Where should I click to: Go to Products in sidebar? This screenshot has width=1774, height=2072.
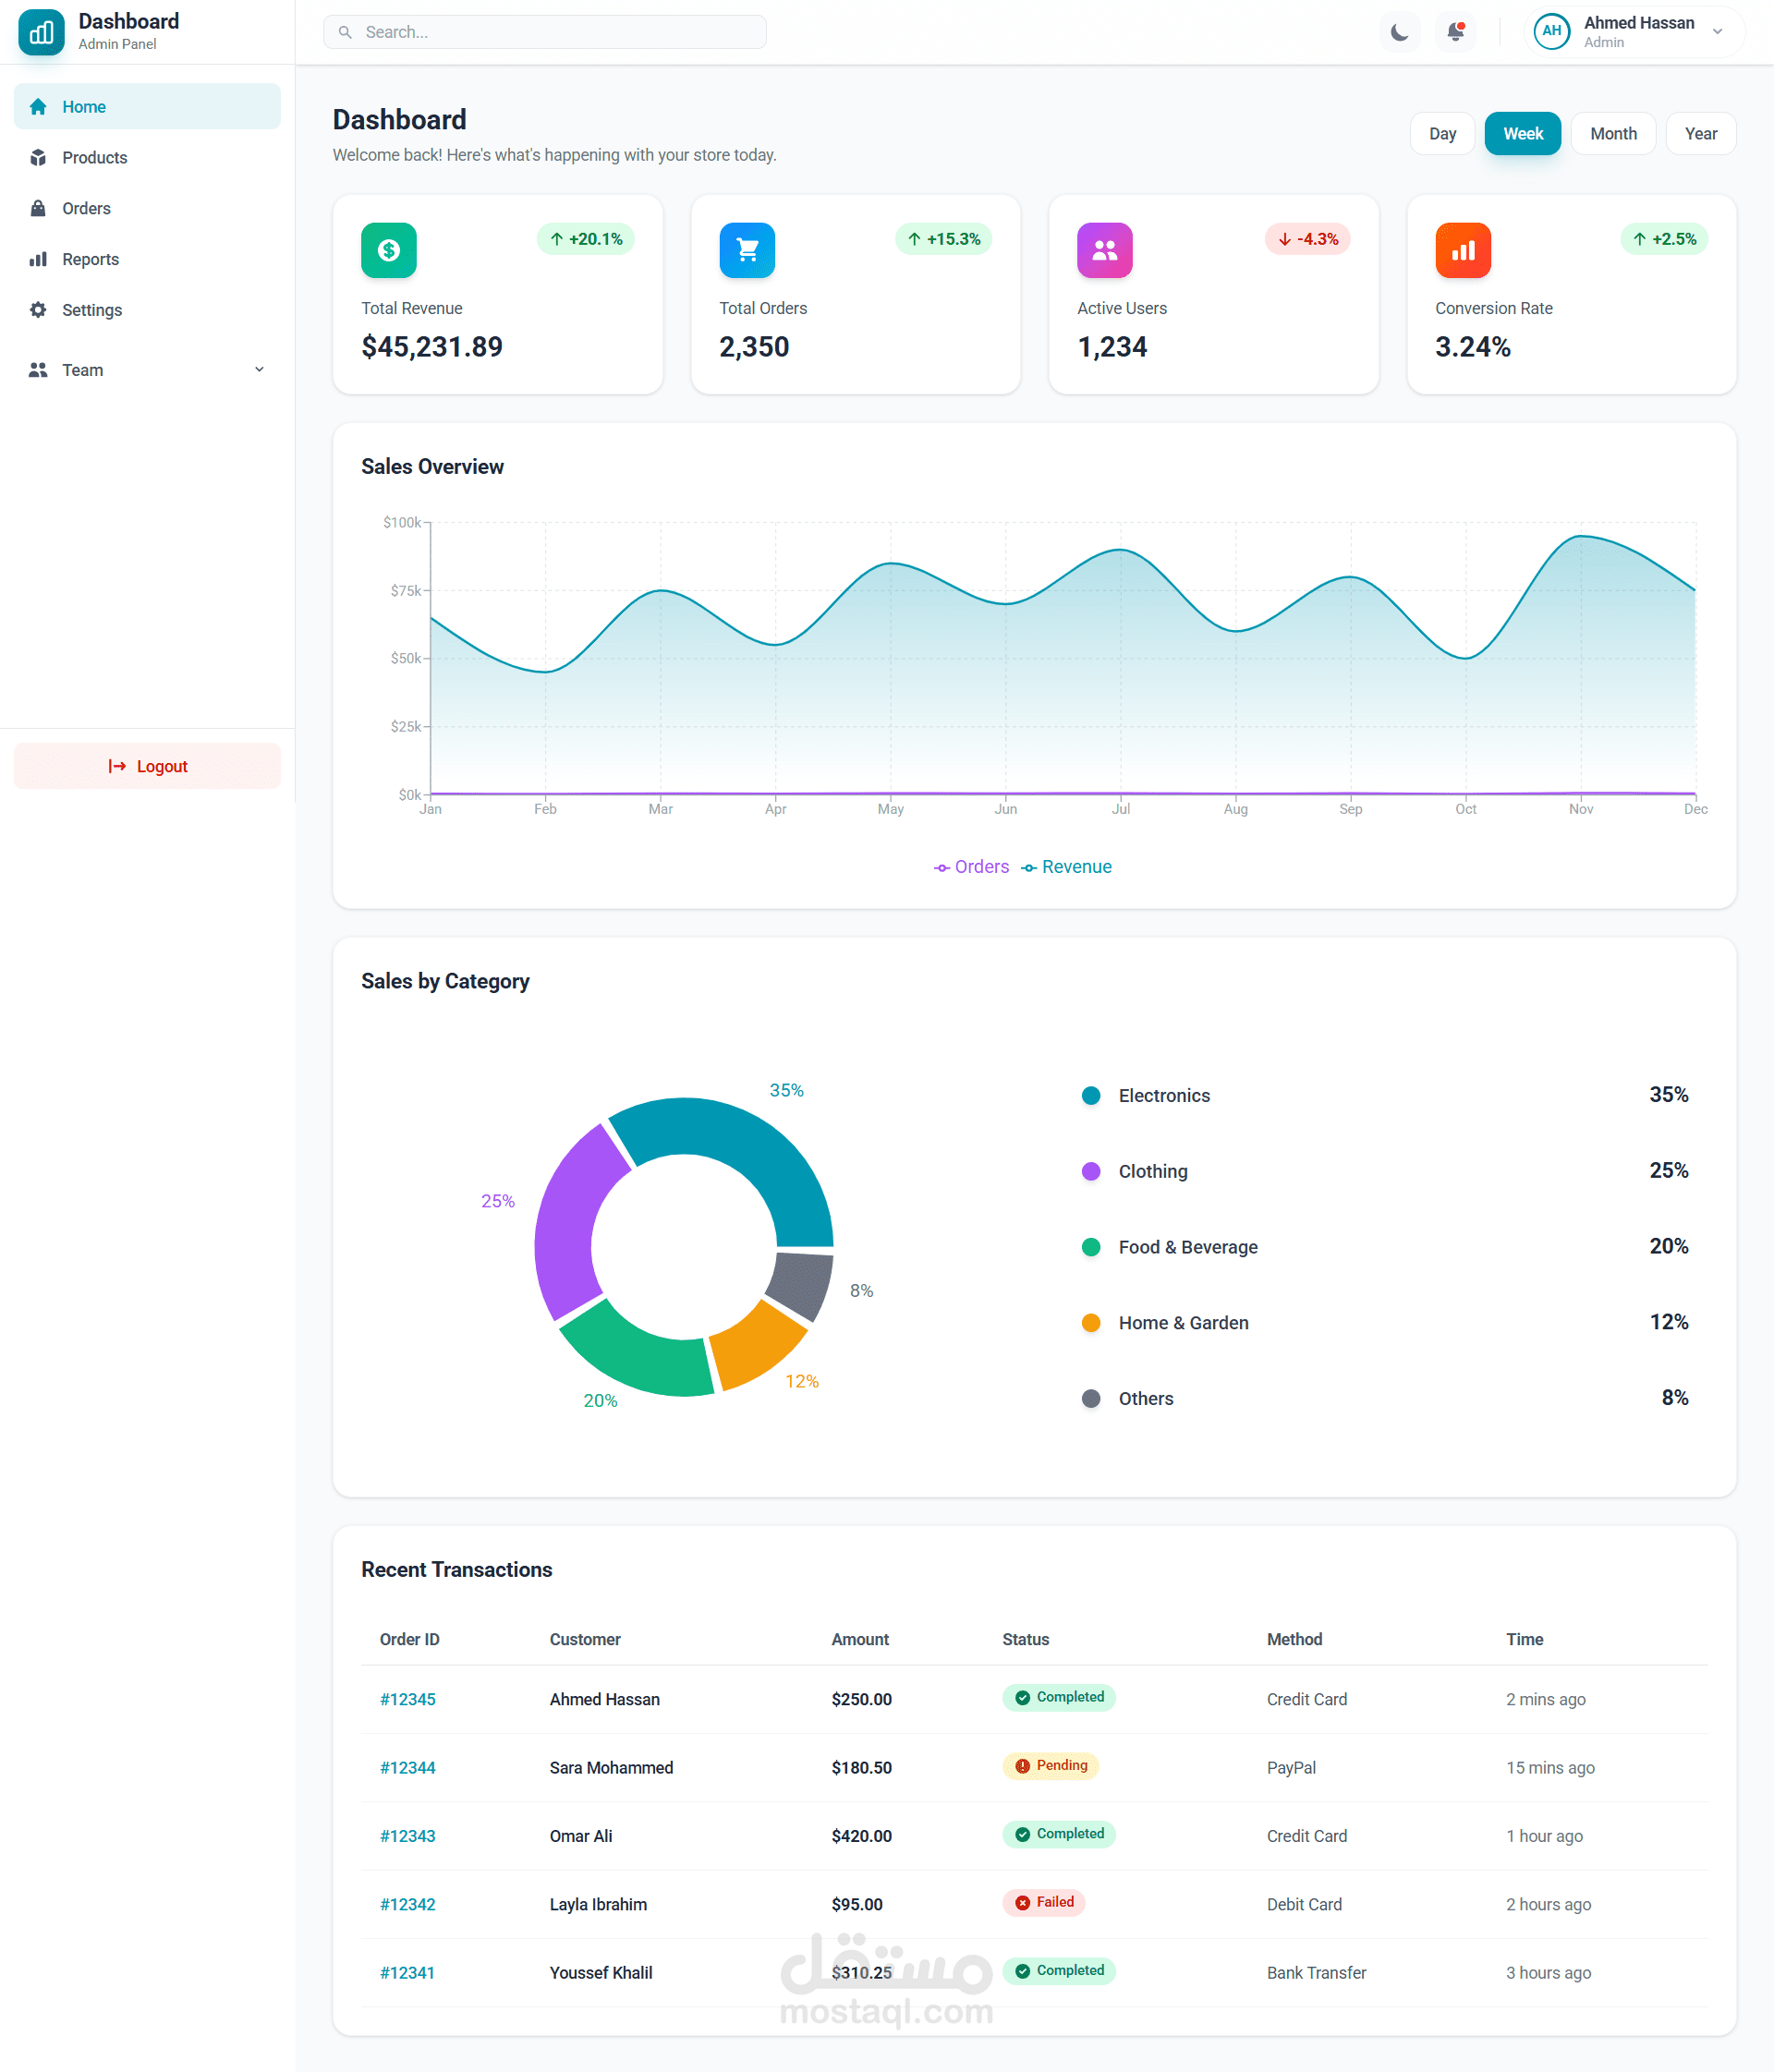(94, 158)
